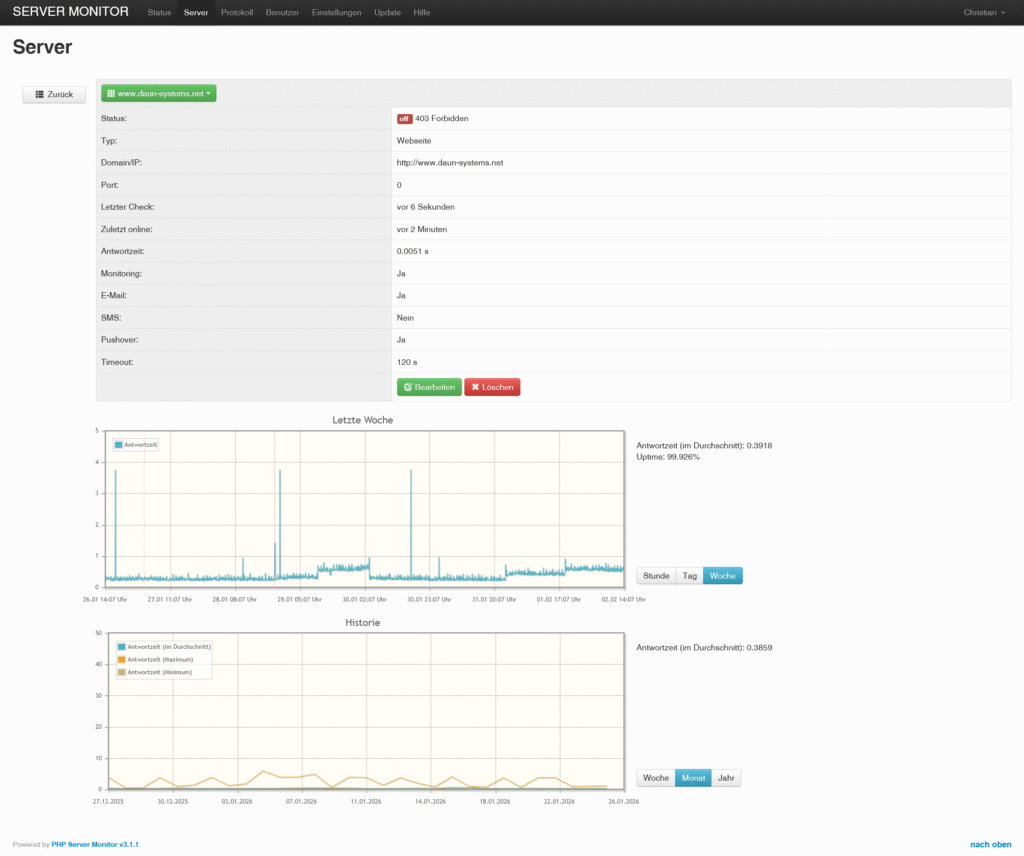Click the orange Maximum legend square in Historie chart
The image size is (1024, 856).
[x=121, y=660]
